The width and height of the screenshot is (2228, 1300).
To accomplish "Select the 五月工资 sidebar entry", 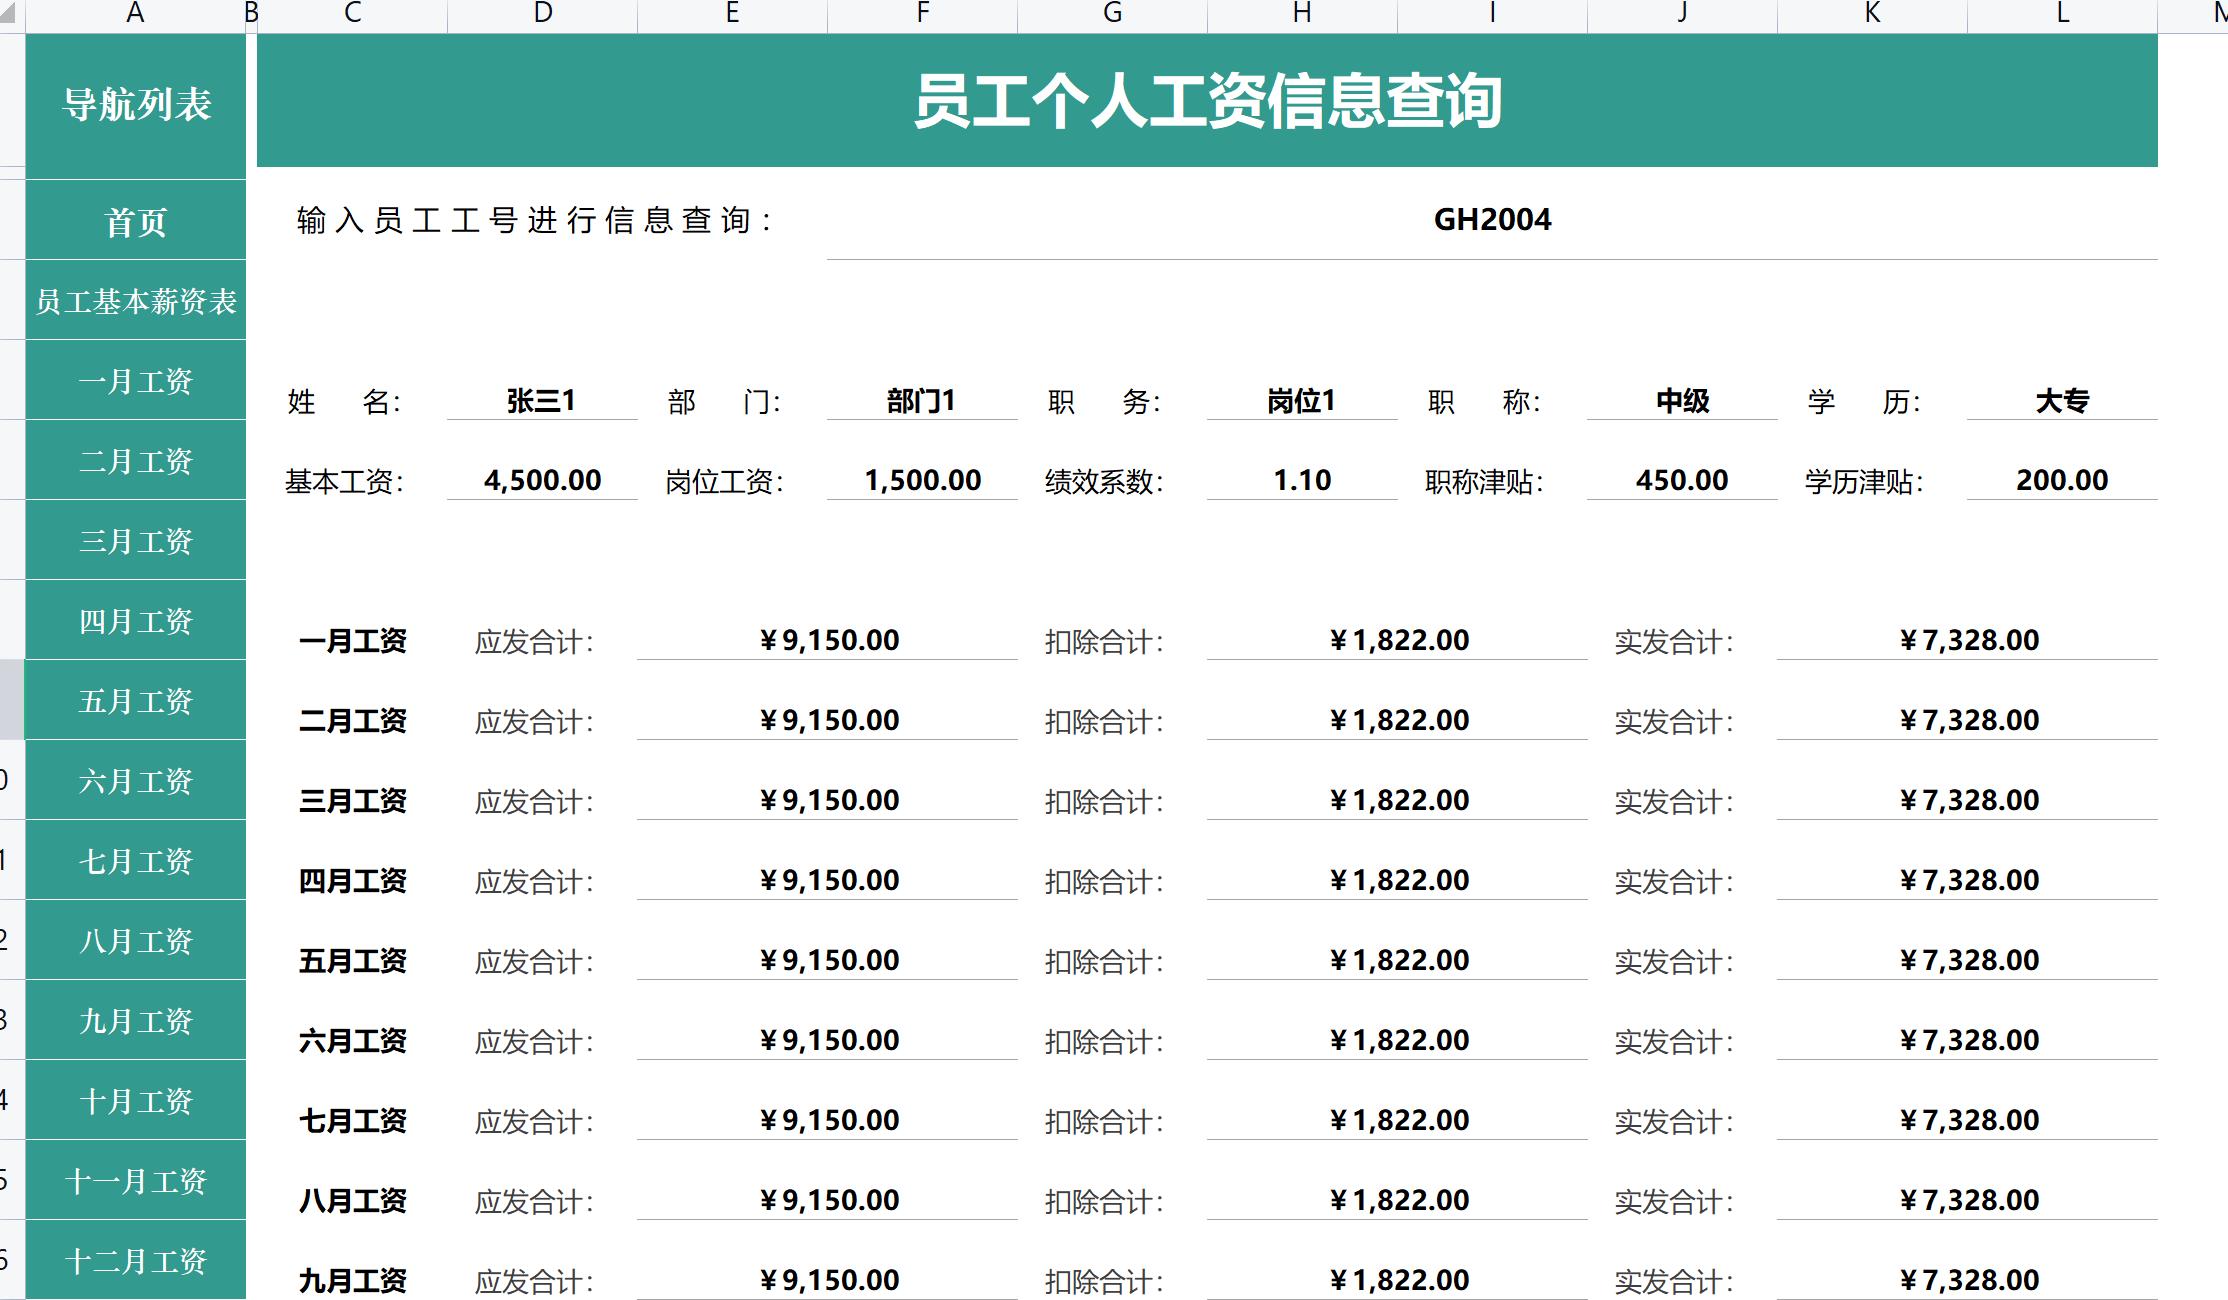I will (135, 701).
